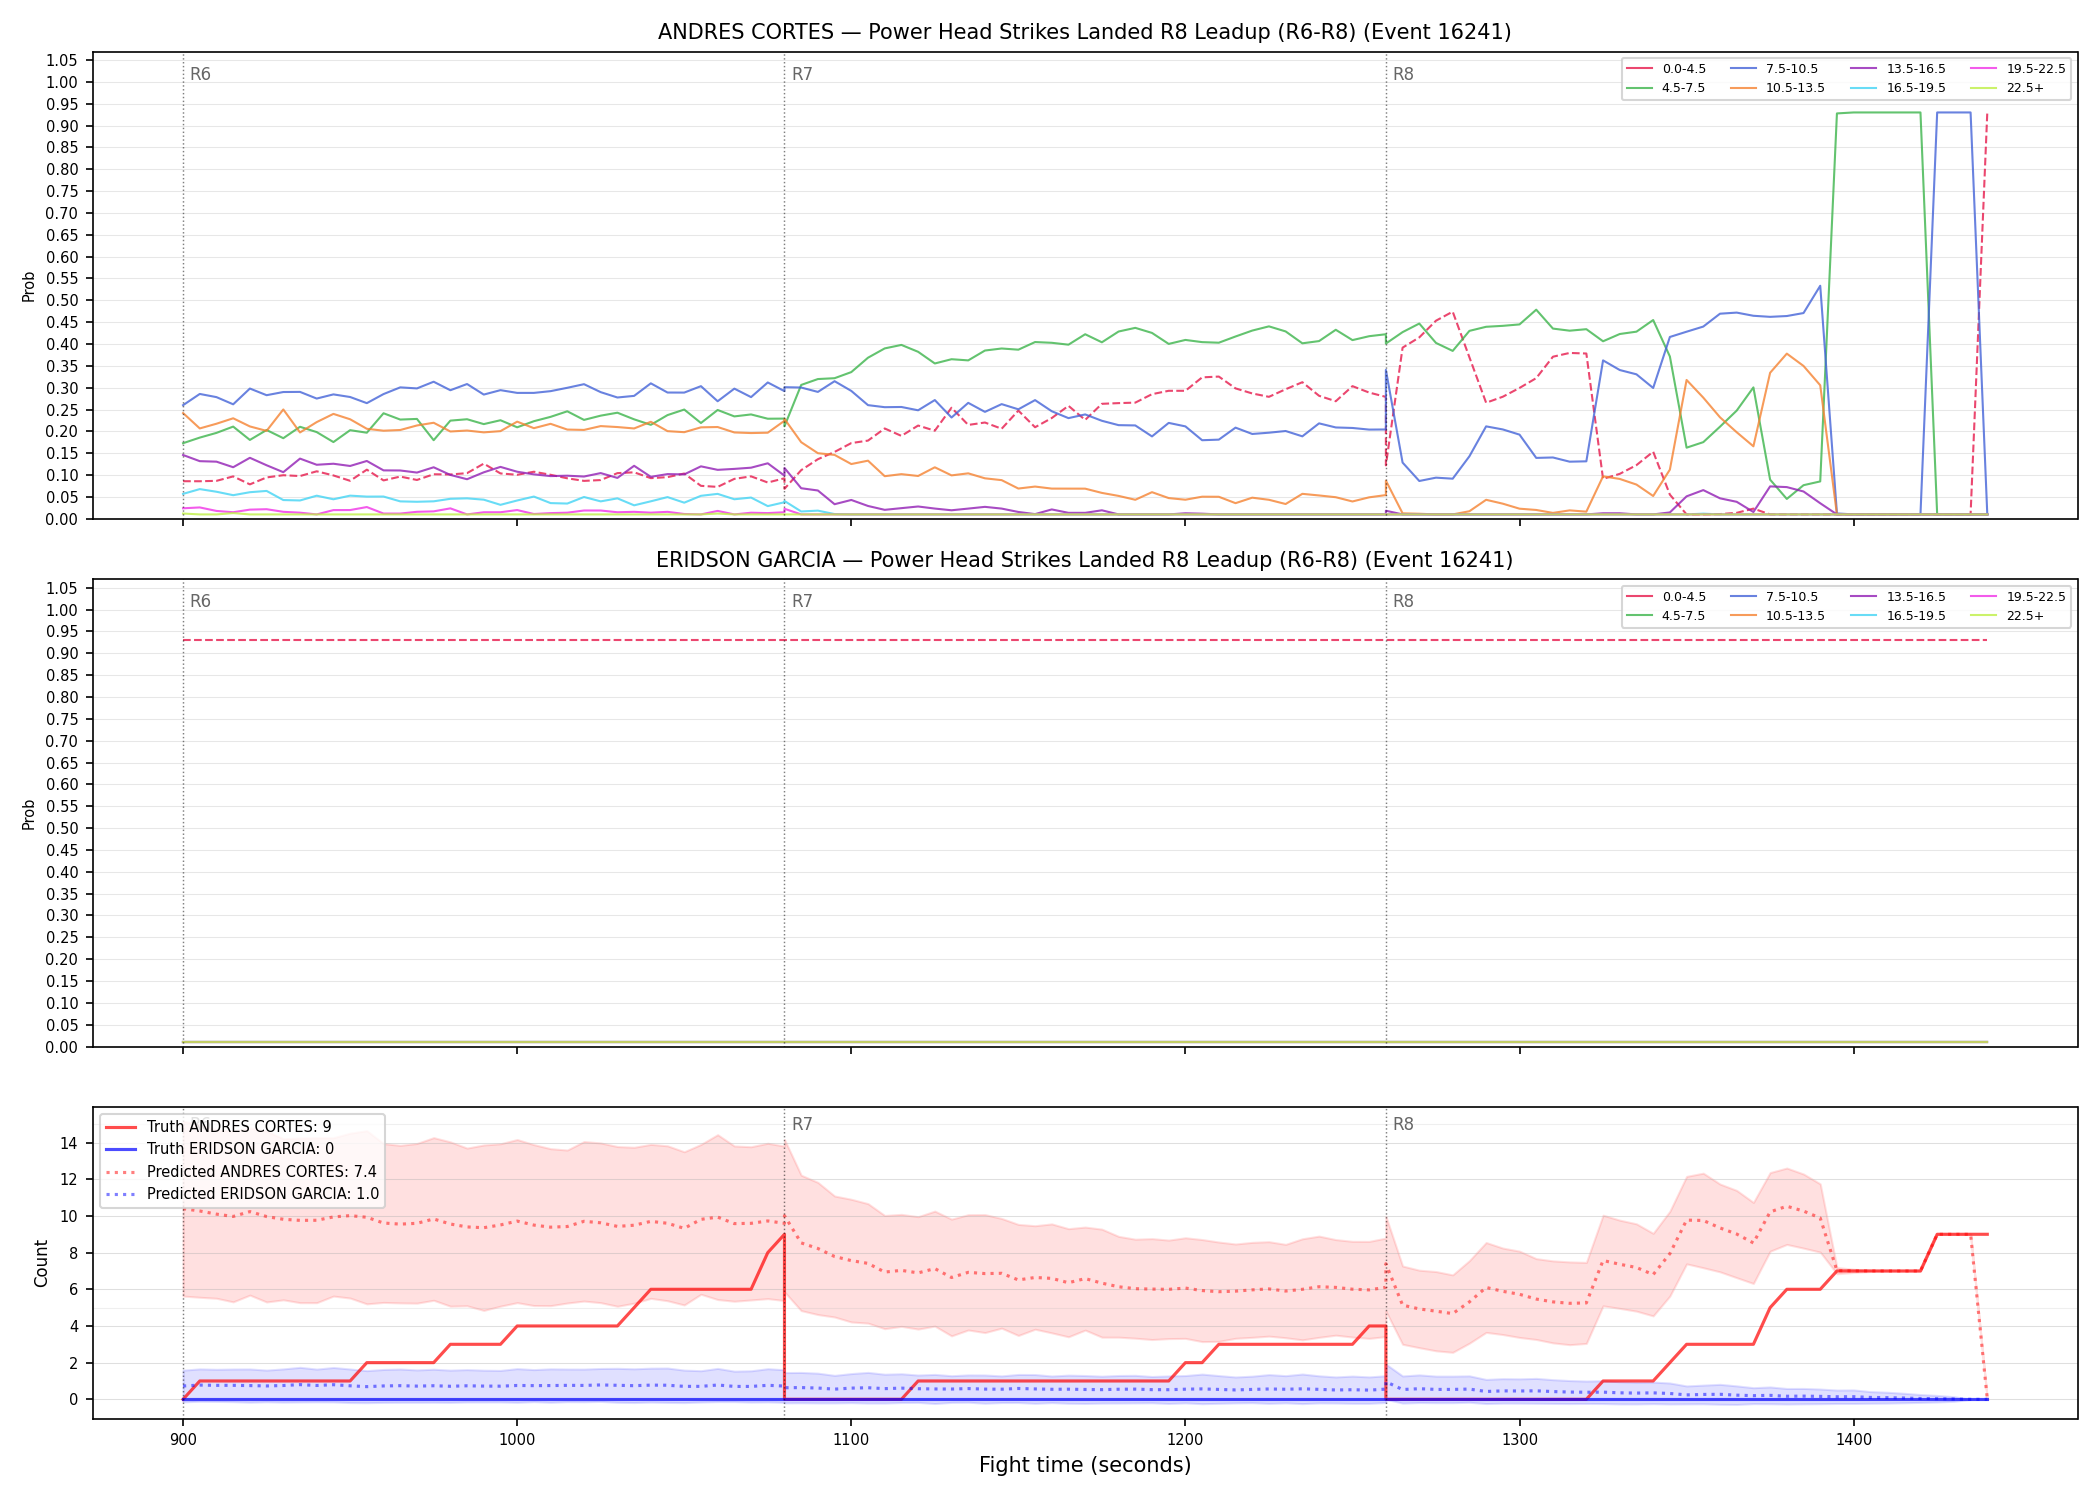Click the ERIDSON GARCIA chart title
The width and height of the screenshot is (2100, 1500).
(1084, 560)
